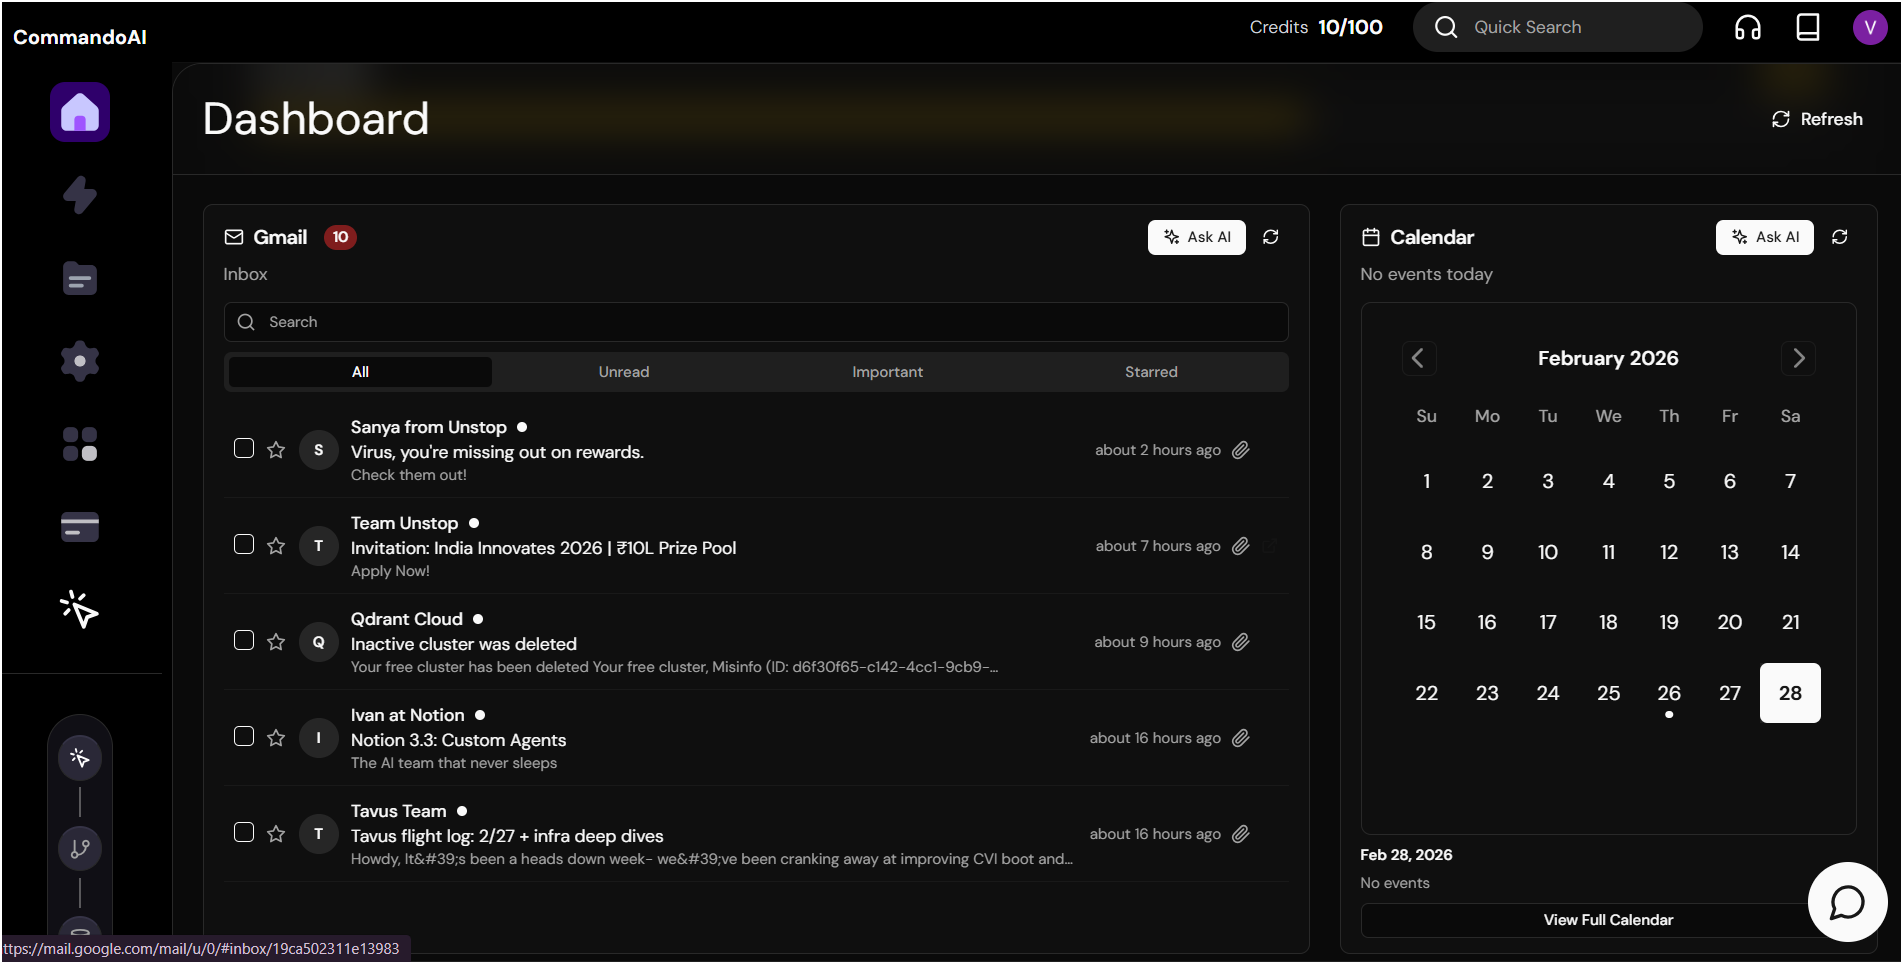1903x964 pixels.
Task: Open attachment of Tavus Team email
Action: click(1241, 834)
